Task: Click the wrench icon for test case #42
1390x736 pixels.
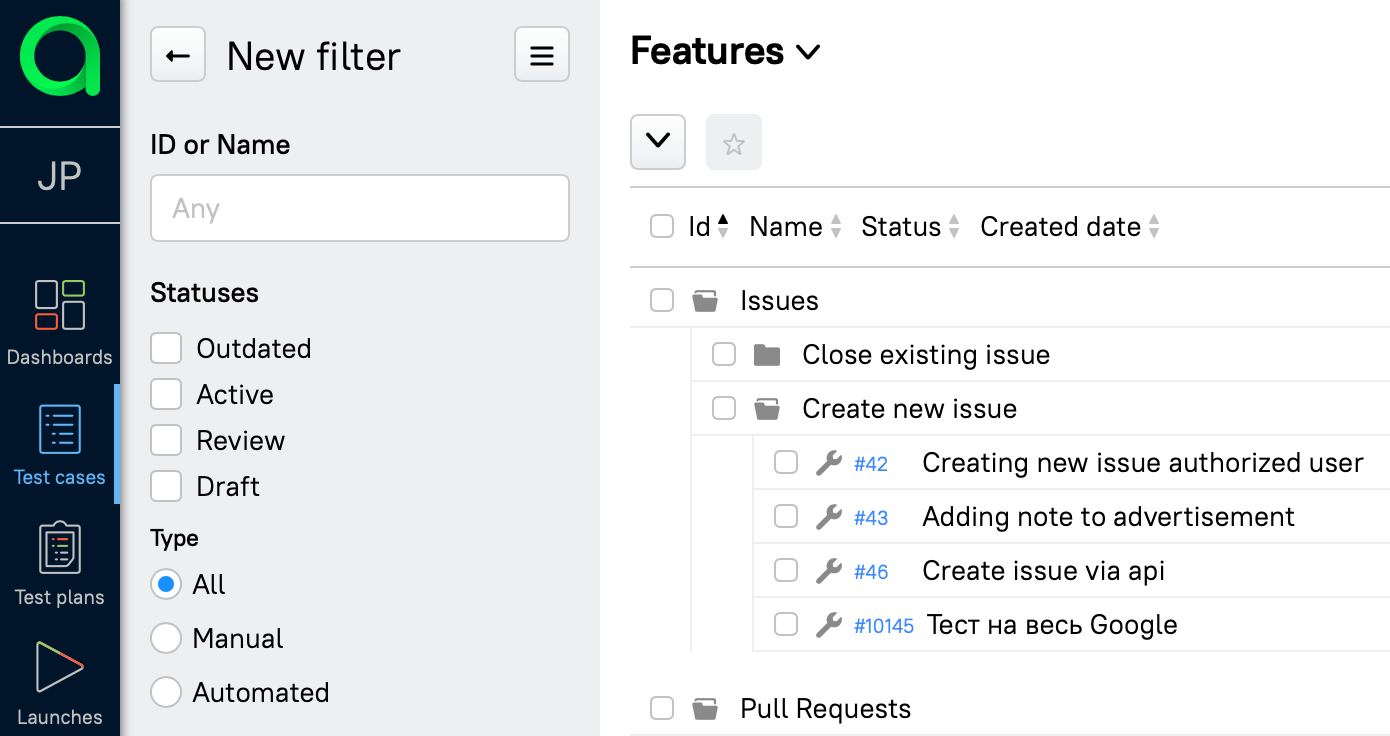Action: point(828,463)
